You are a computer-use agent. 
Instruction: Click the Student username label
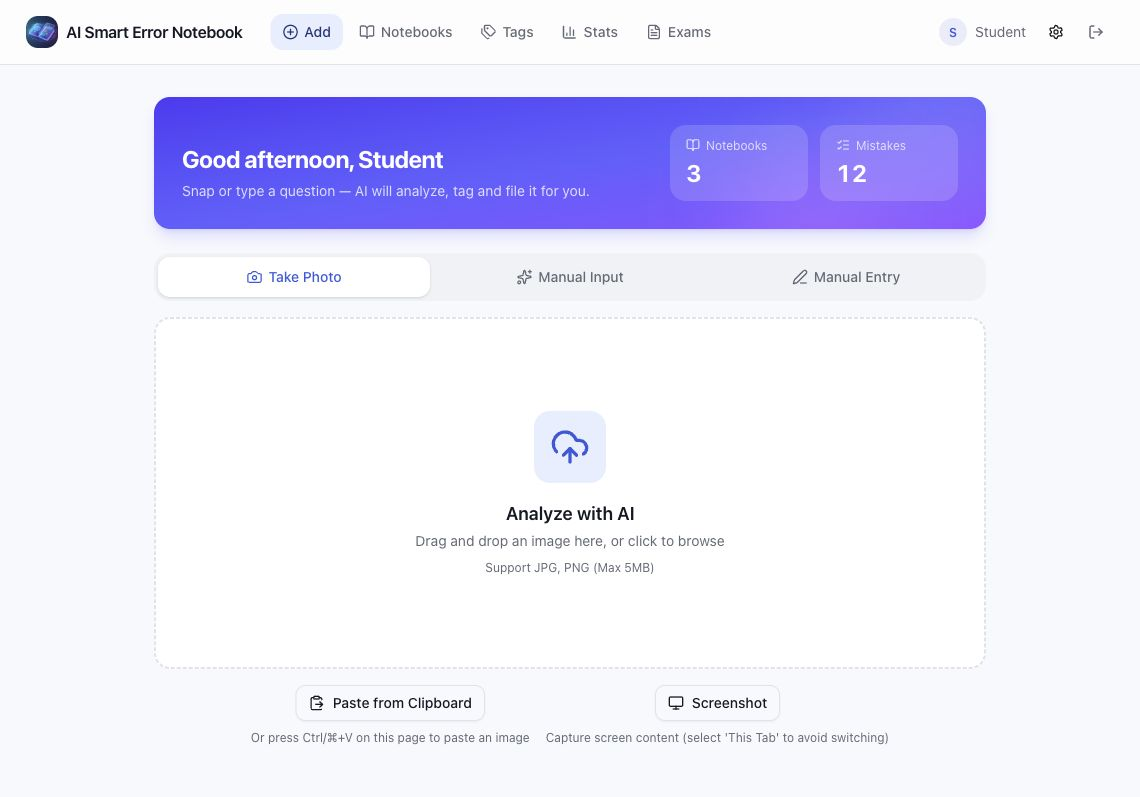(x=1000, y=32)
